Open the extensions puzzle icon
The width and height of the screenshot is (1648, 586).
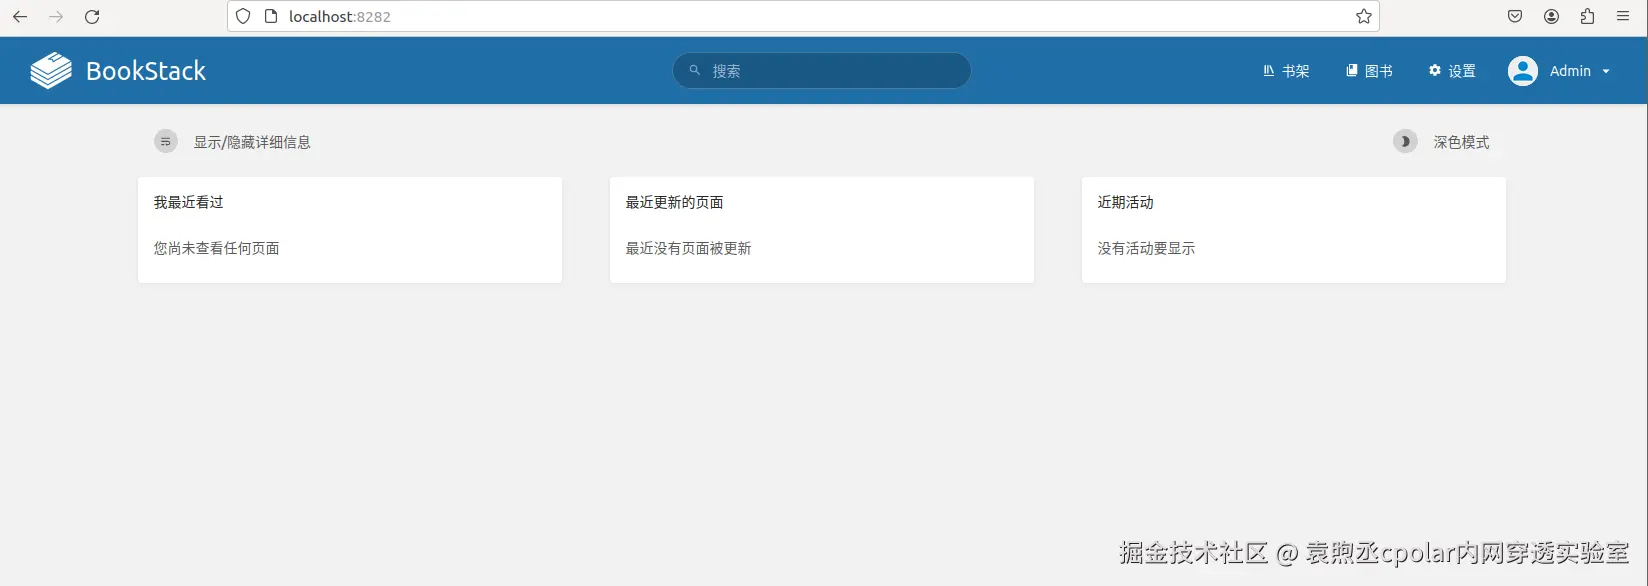1587,16
